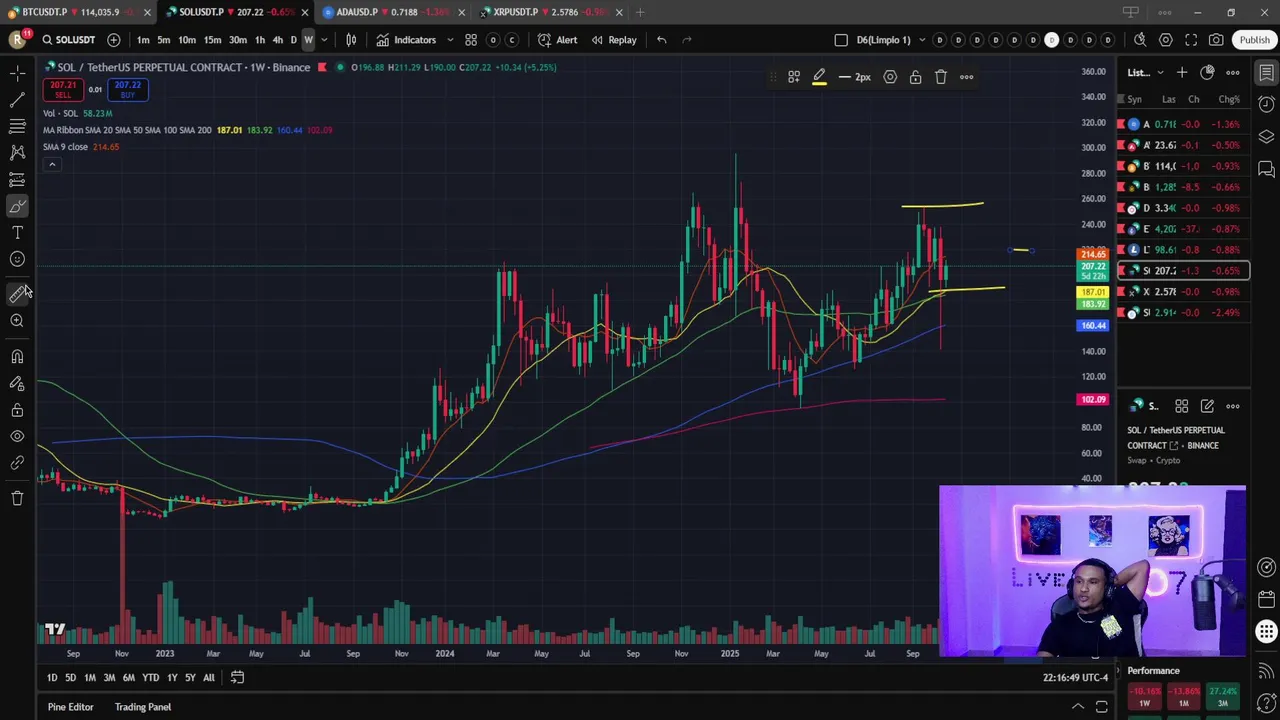This screenshot has height=720, width=1280.
Task: Select the Text annotation tool
Action: pyautogui.click(x=17, y=232)
